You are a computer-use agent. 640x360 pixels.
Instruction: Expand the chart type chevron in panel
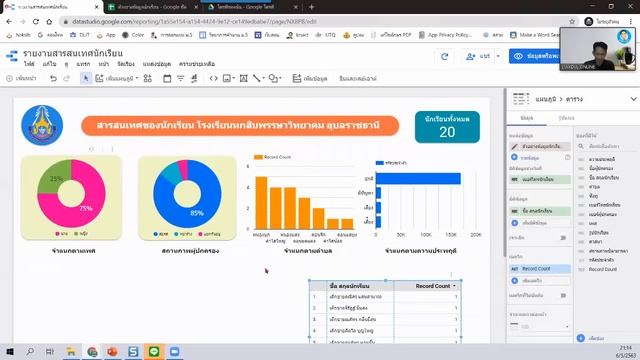(633, 99)
